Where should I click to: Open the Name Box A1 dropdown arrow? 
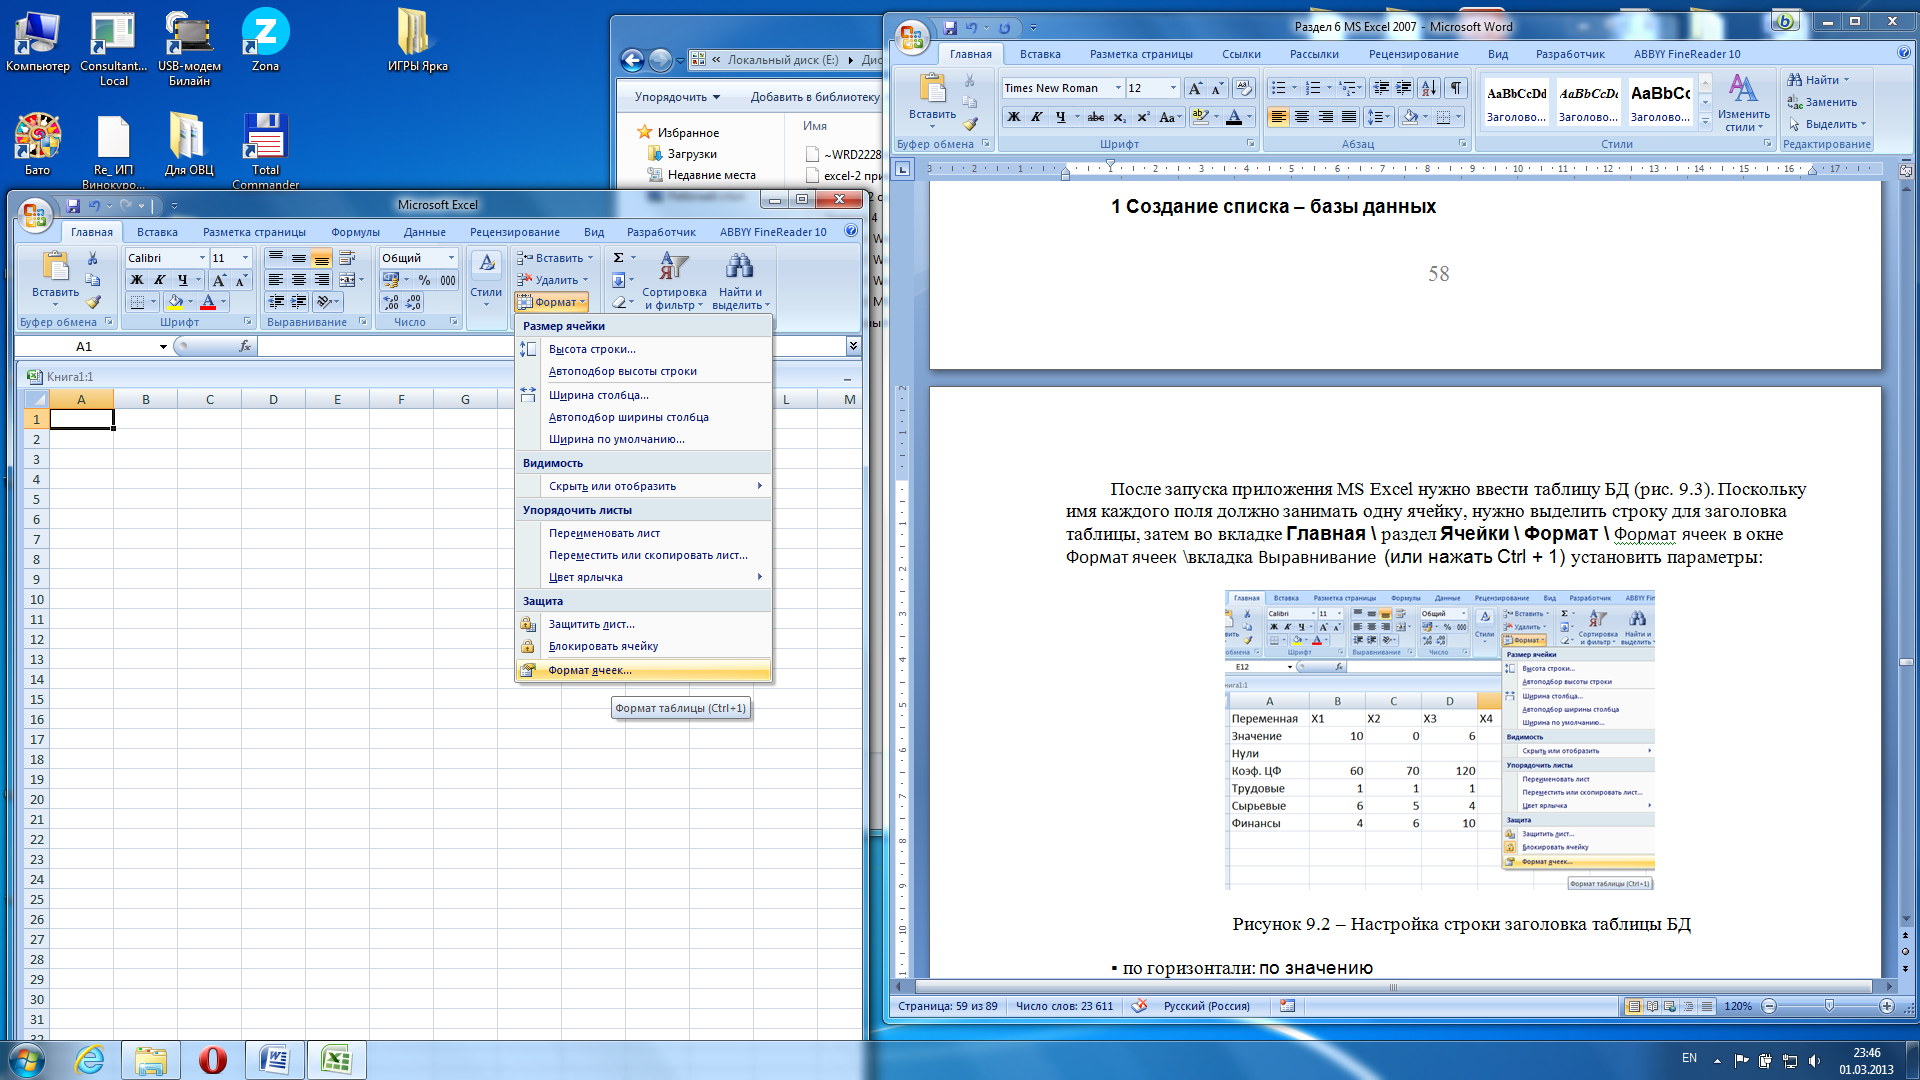point(163,347)
